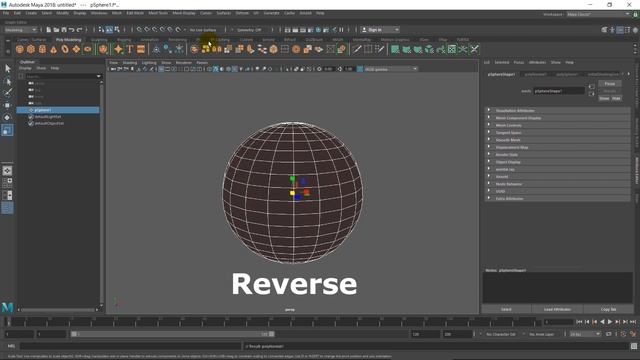Open the UV Editor shelf icon
The width and height of the screenshot is (640, 360).
pos(452,49)
